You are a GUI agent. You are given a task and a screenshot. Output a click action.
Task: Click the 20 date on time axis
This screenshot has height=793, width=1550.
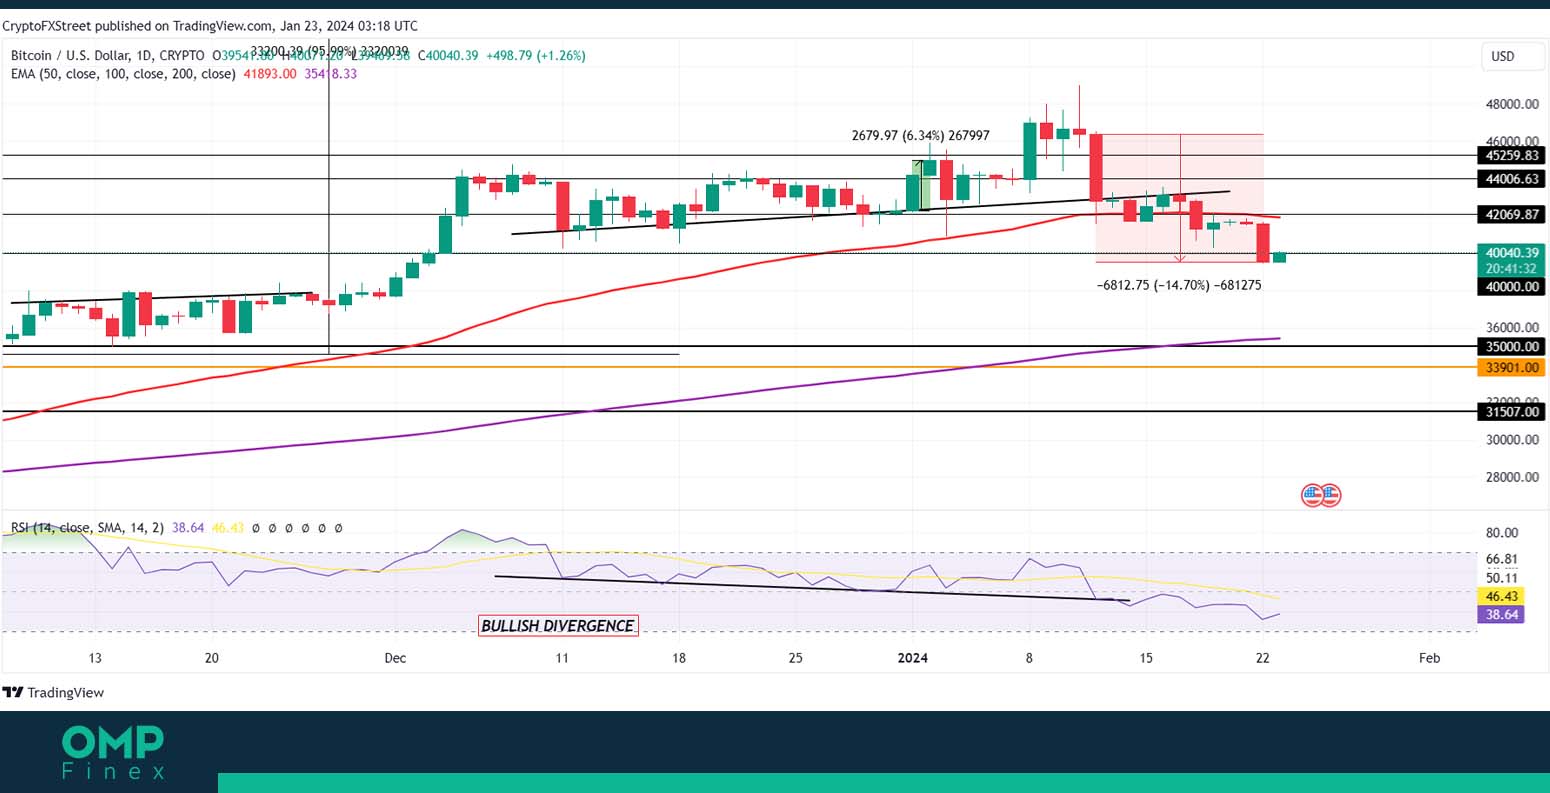211,658
